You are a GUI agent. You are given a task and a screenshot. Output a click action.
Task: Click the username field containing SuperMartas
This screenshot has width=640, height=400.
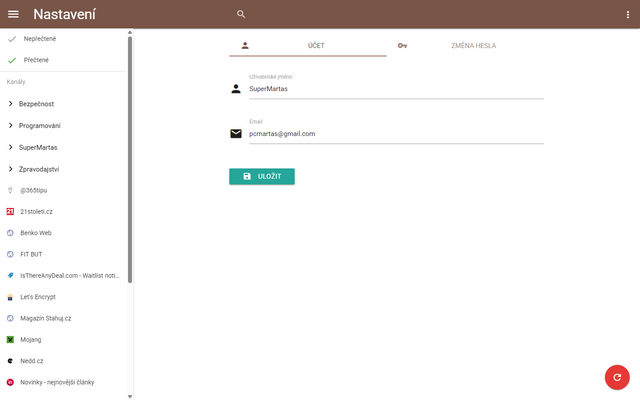pyautogui.click(x=396, y=89)
